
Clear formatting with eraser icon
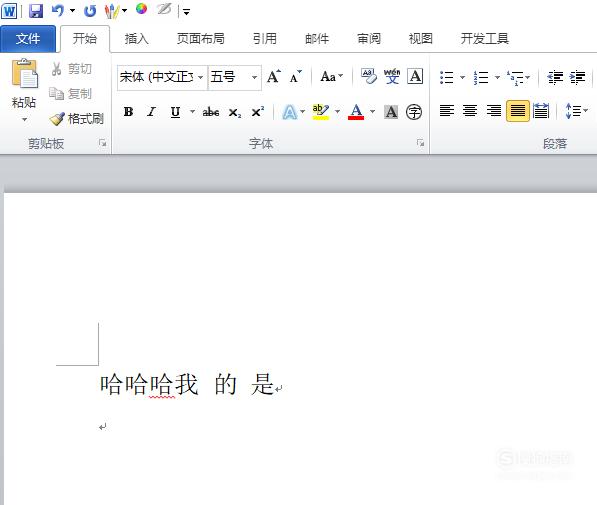(369, 76)
